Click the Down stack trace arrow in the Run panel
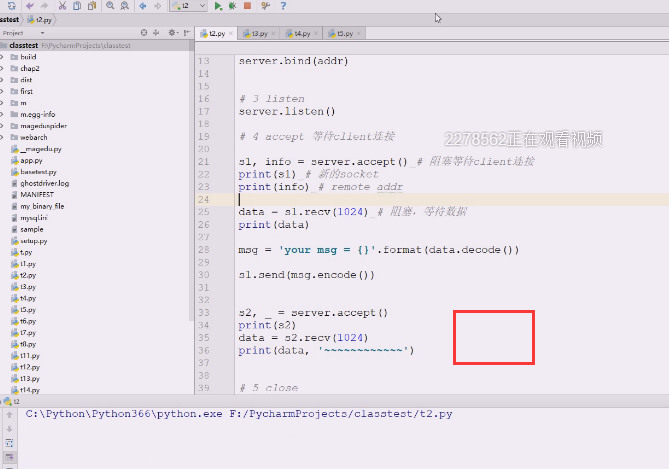The image size is (669, 469). pyautogui.click(x=9, y=429)
